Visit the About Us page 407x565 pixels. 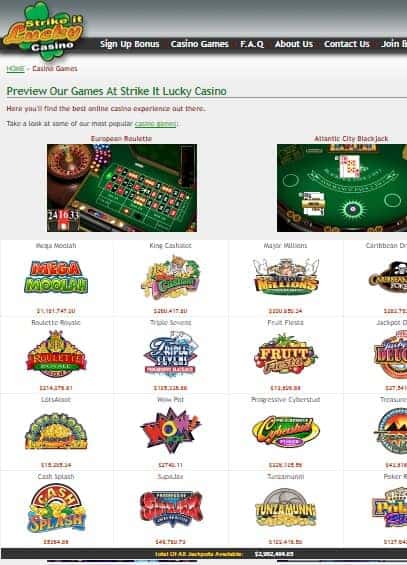(294, 44)
